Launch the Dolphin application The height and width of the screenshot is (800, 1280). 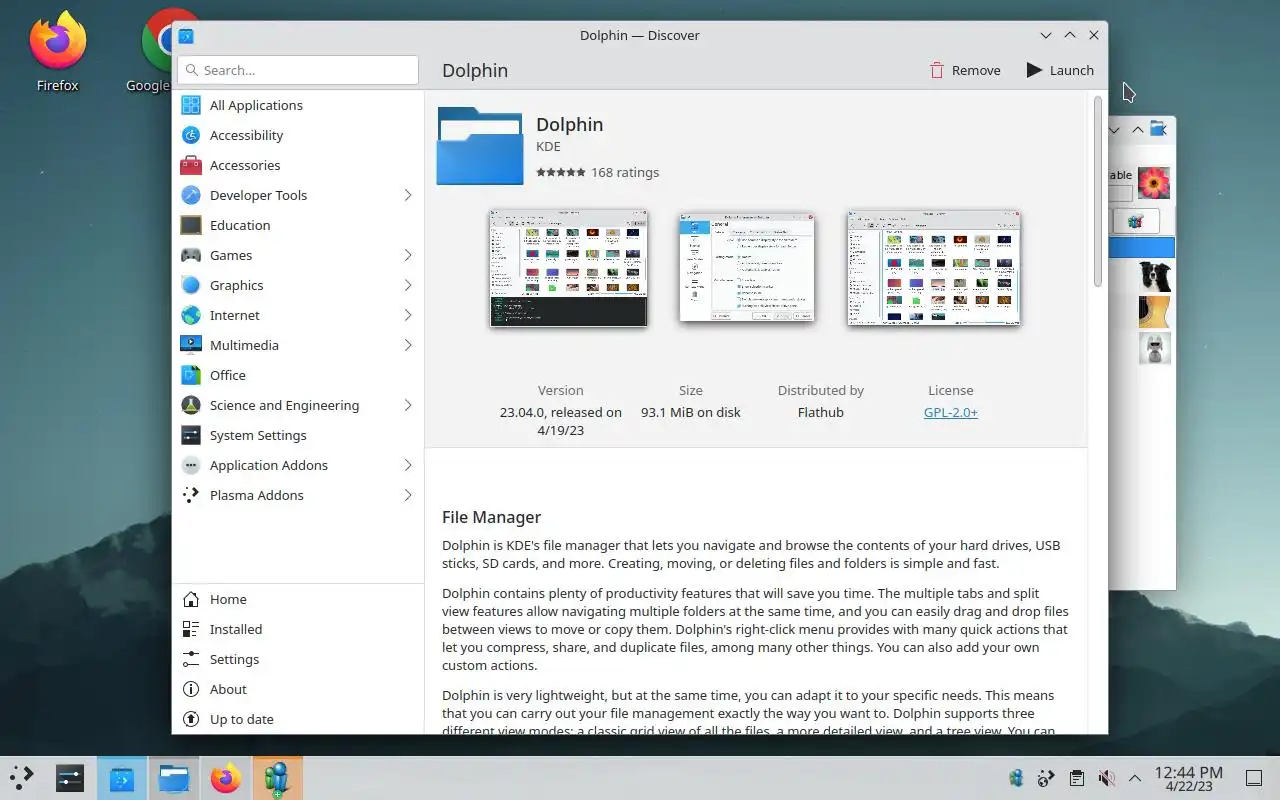point(1060,70)
